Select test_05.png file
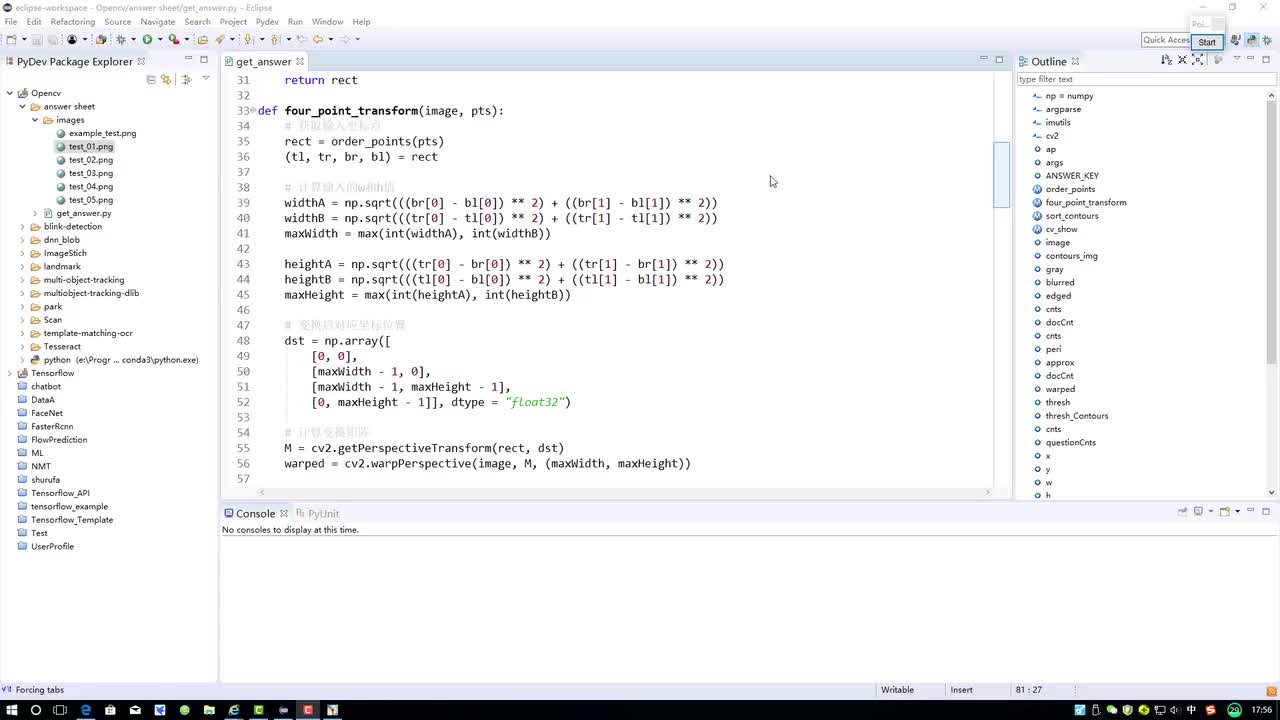This screenshot has height=720, width=1280. coord(90,200)
